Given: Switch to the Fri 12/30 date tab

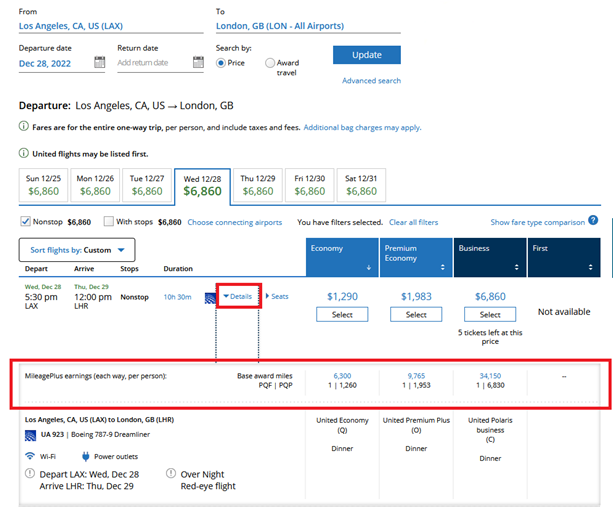Looking at the screenshot, I should tap(310, 185).
